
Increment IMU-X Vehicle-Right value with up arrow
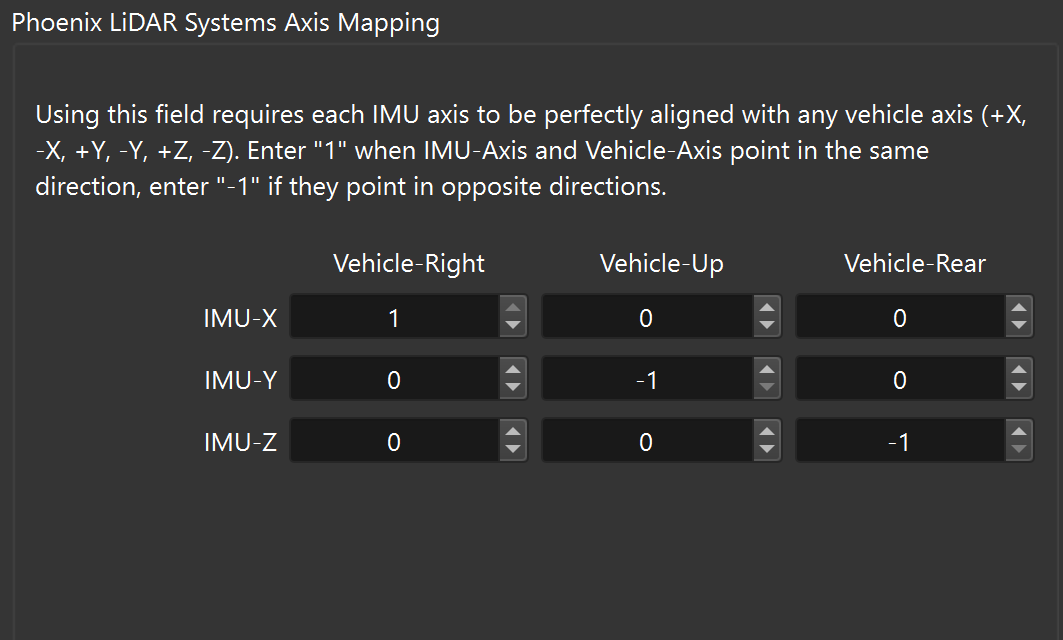click(x=513, y=308)
